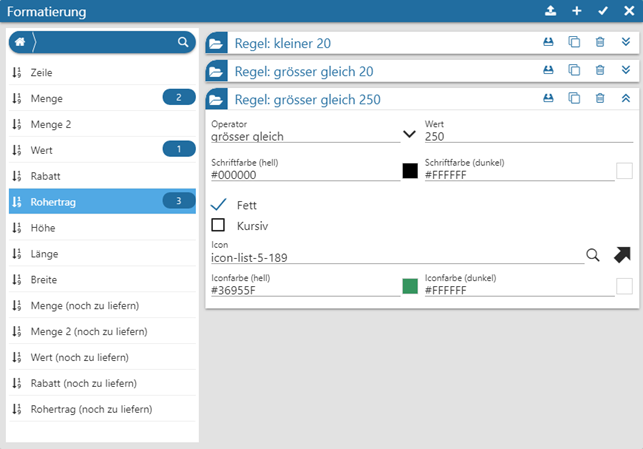Click the search magnifier in the sidebar header
Screen dimensions: 643x449
tap(182, 43)
